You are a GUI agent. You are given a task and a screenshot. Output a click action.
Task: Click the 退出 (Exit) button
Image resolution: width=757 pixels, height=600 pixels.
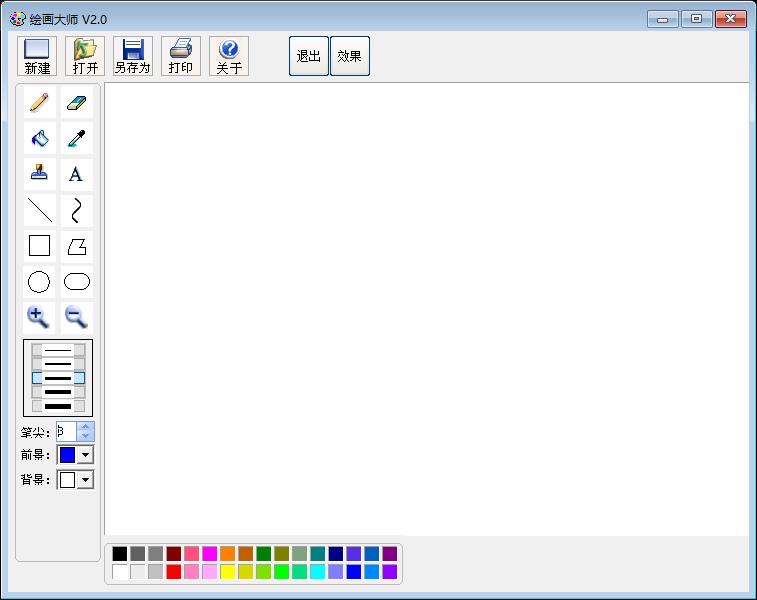click(x=309, y=56)
